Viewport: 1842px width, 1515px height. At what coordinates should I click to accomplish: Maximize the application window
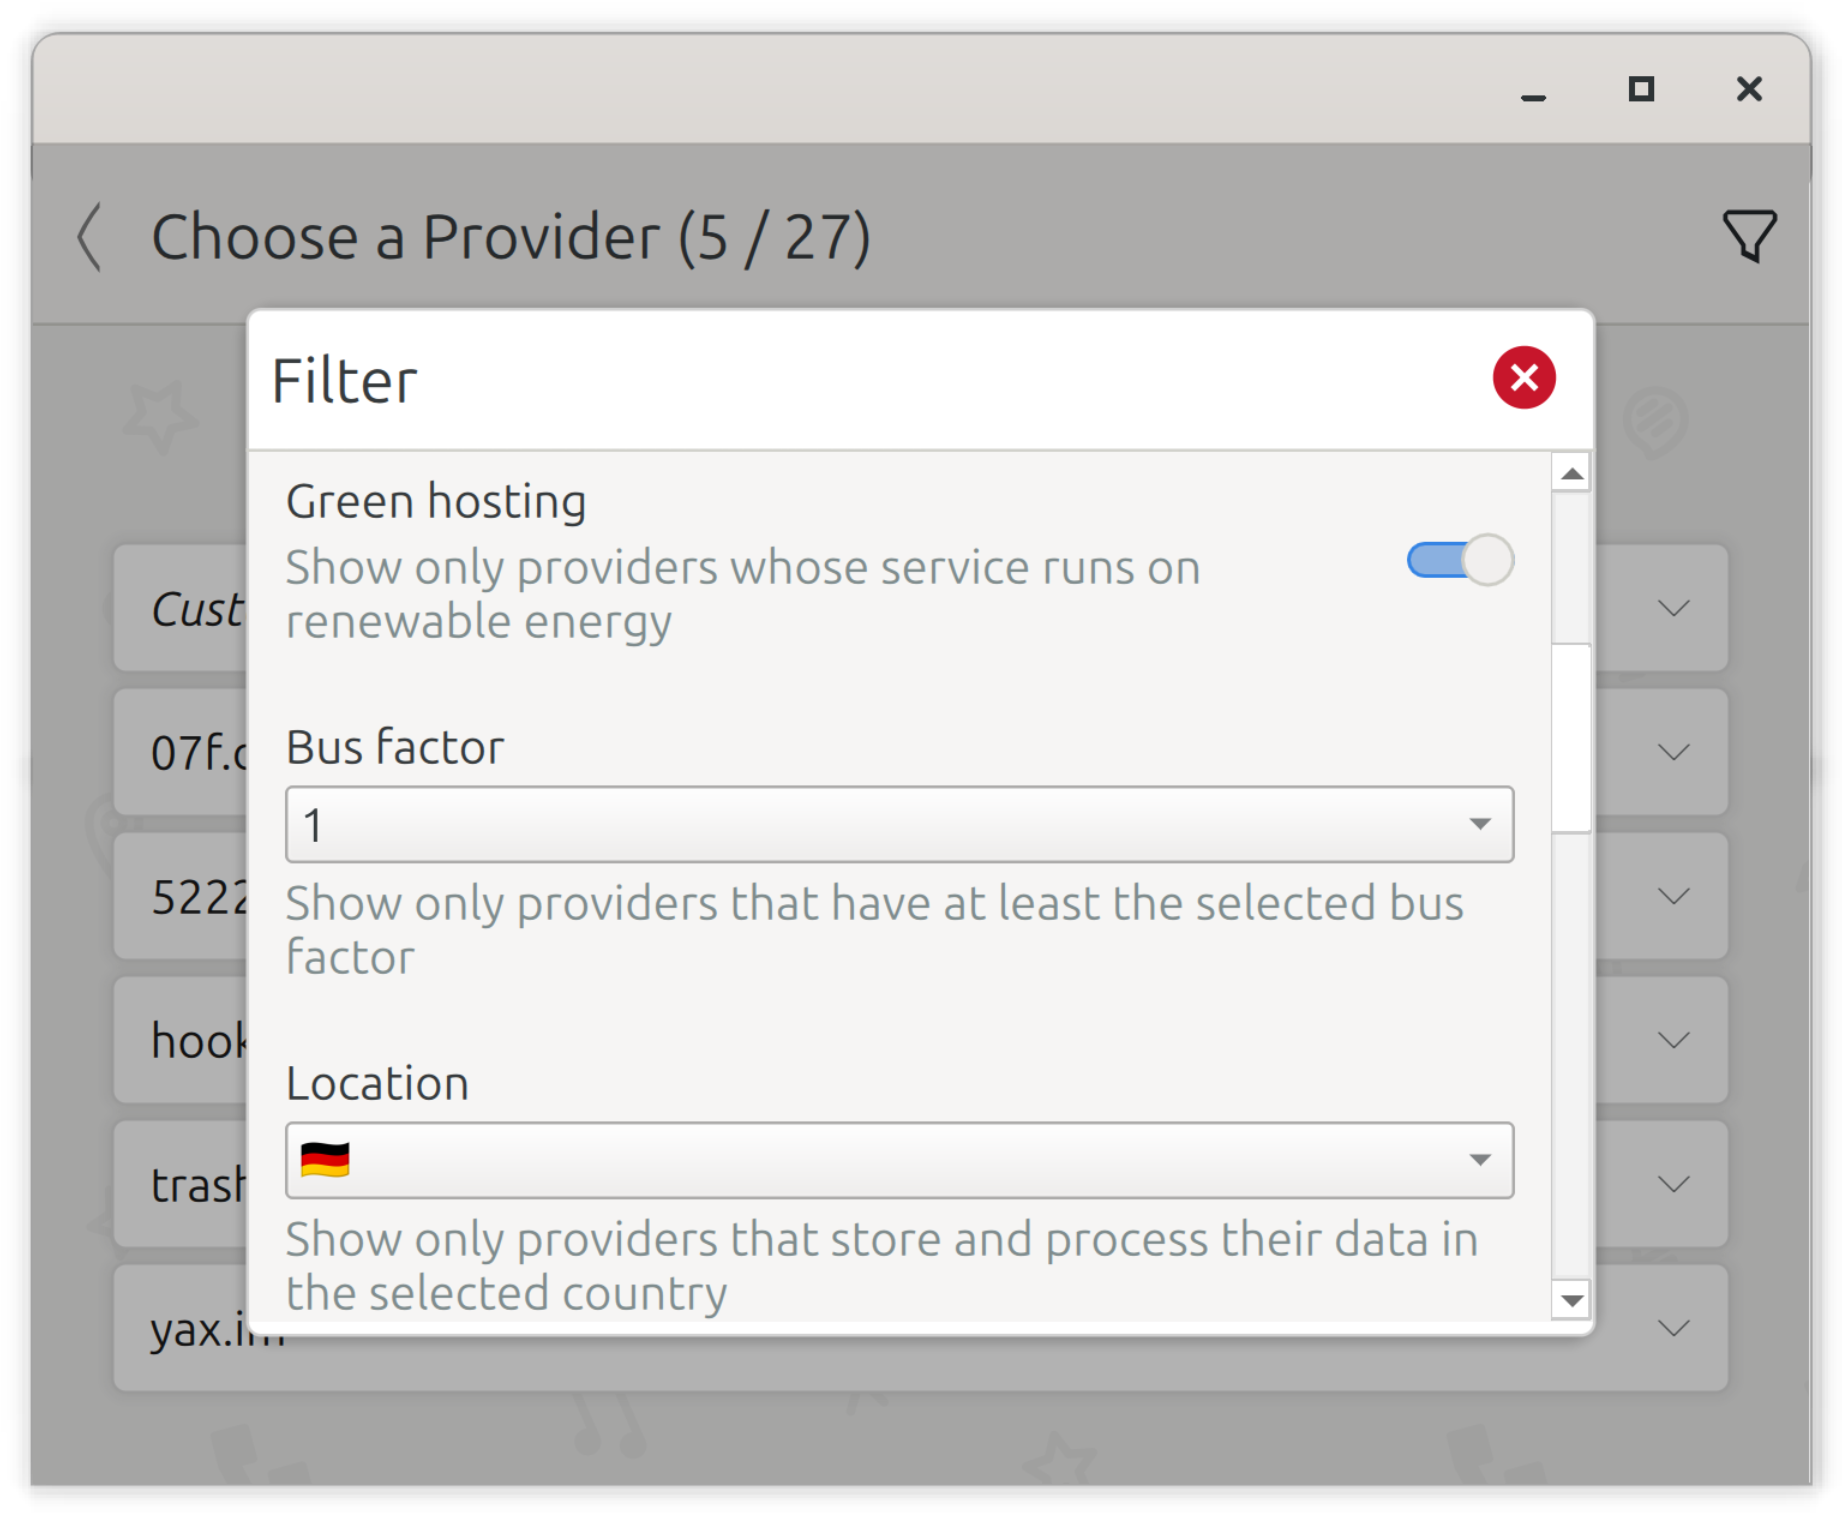[x=1640, y=90]
